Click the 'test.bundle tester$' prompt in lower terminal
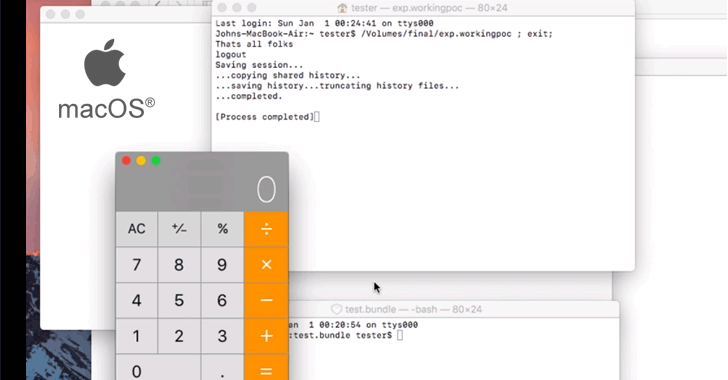This screenshot has height=380, width=728. (343, 335)
